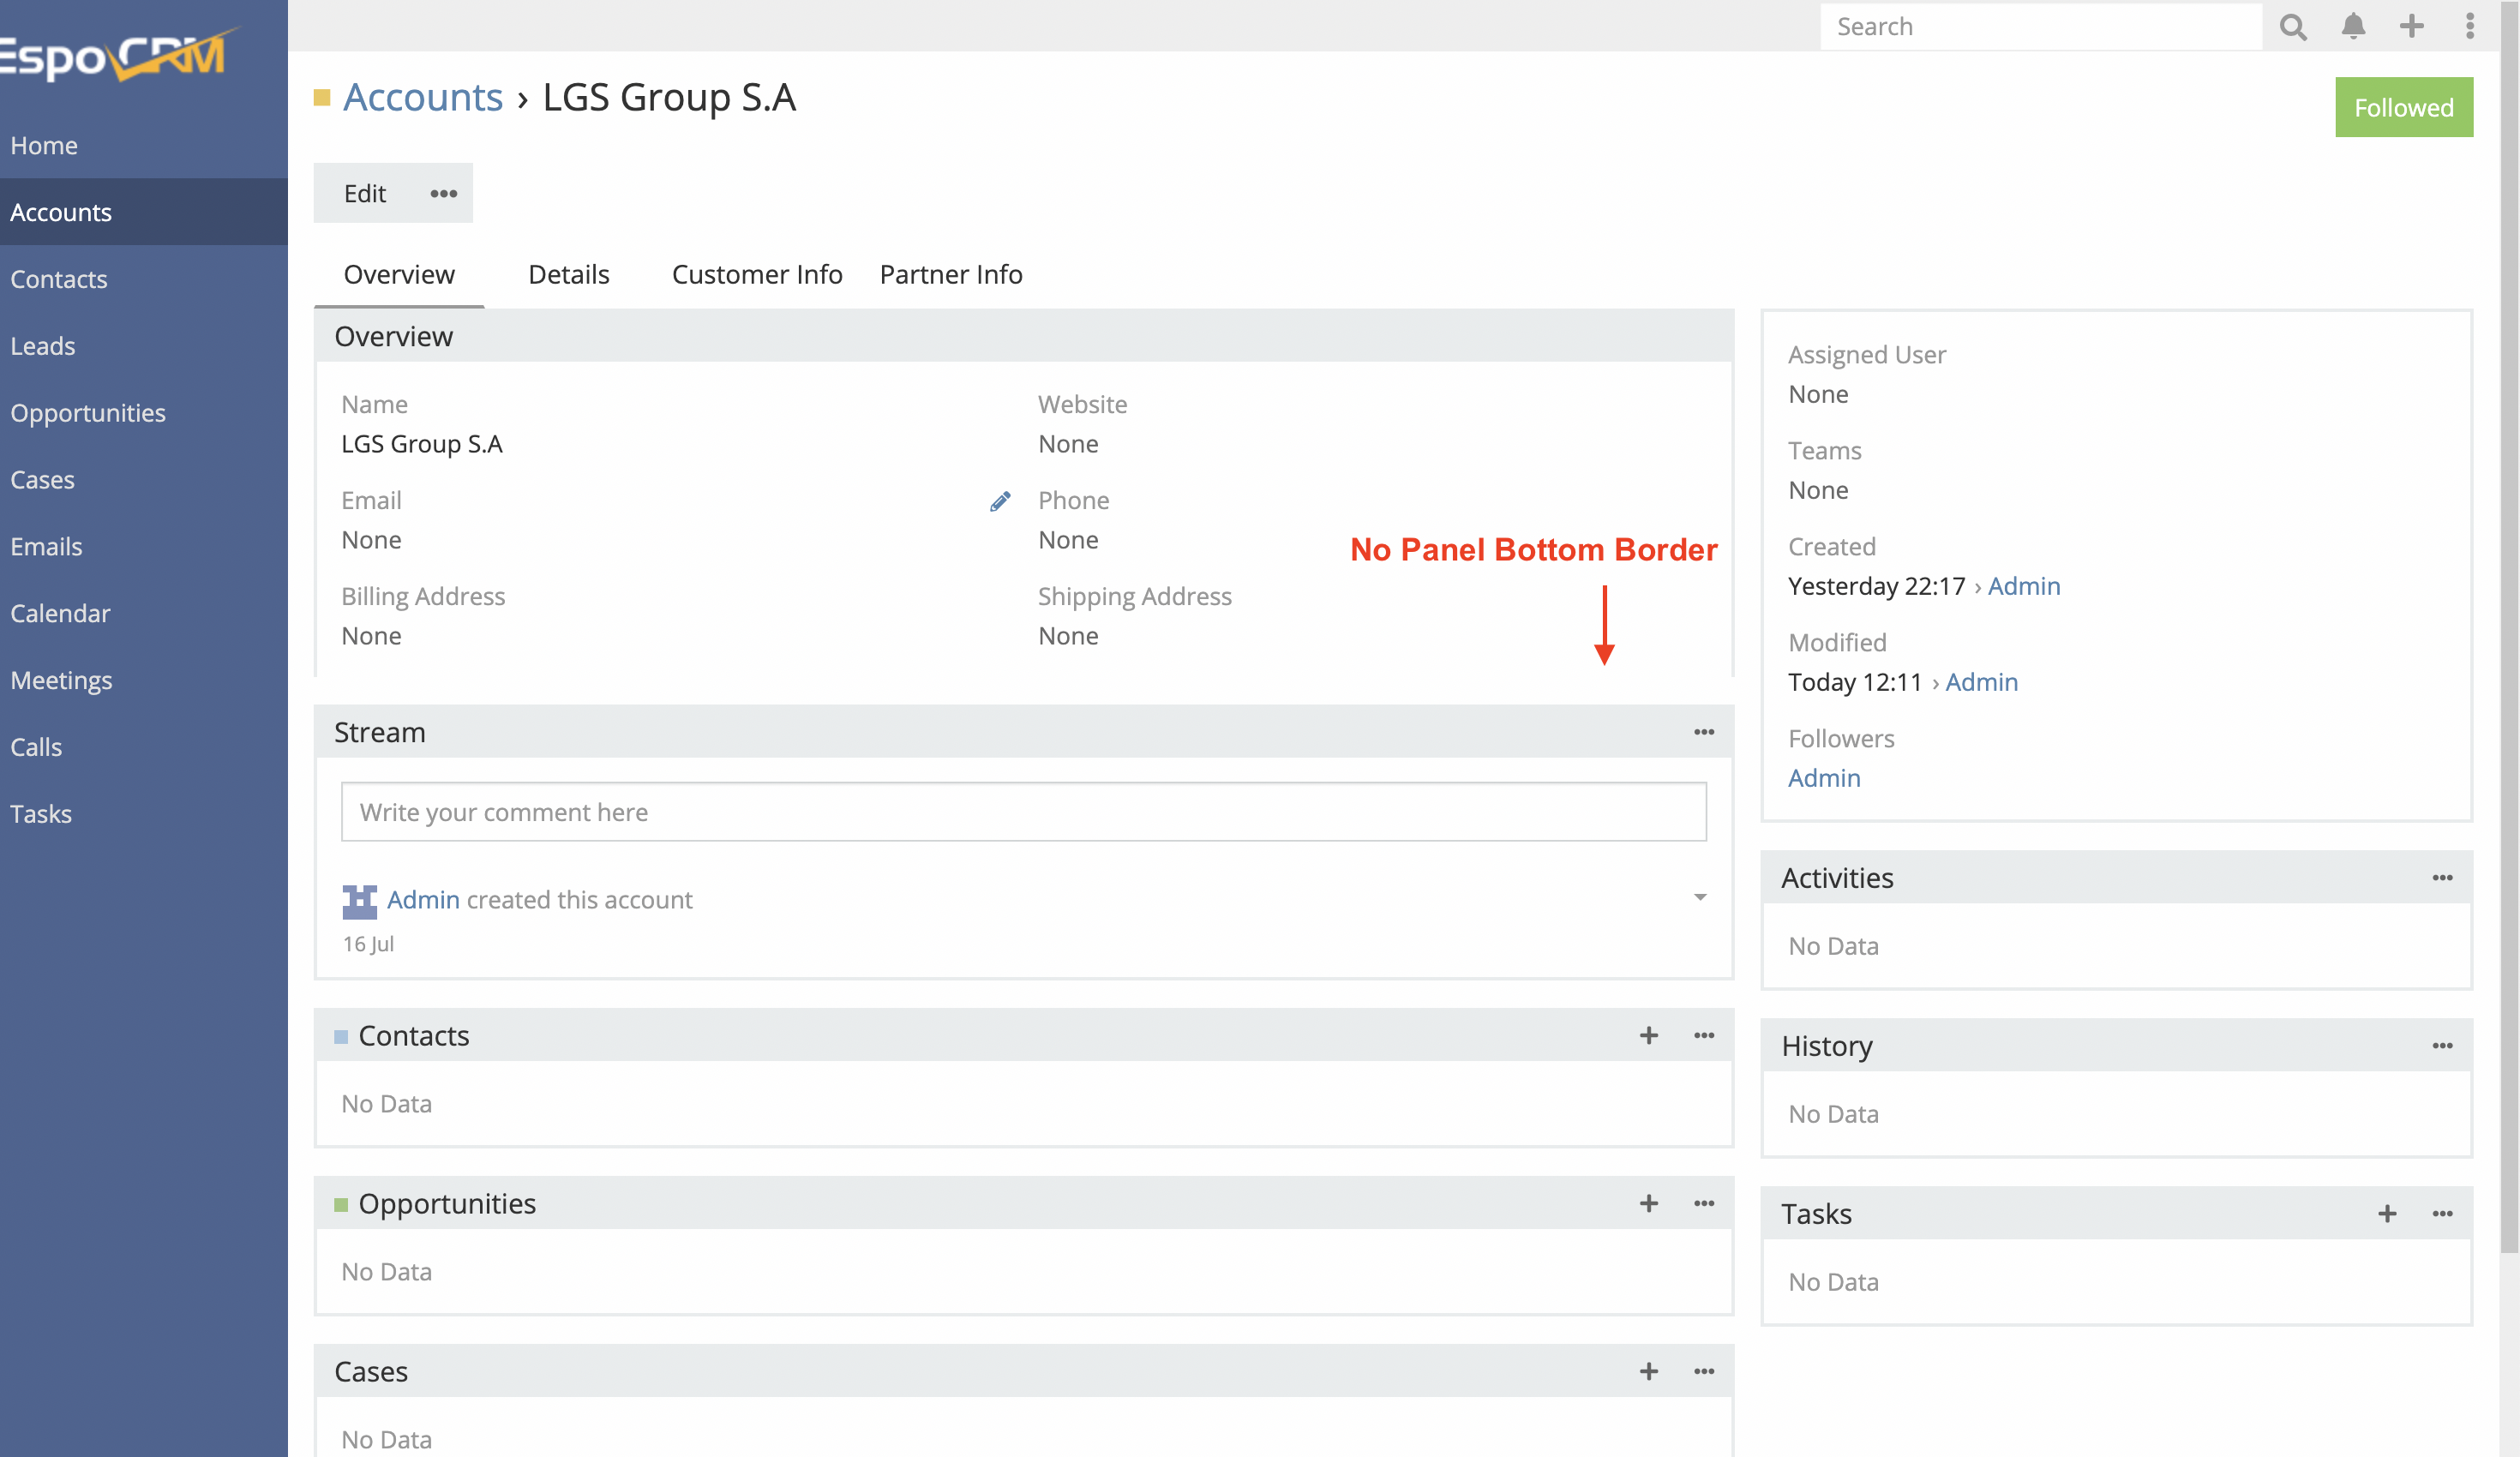Viewport: 2520px width, 1457px height.
Task: Click the pencil icon to edit Email field
Action: pos(999,501)
